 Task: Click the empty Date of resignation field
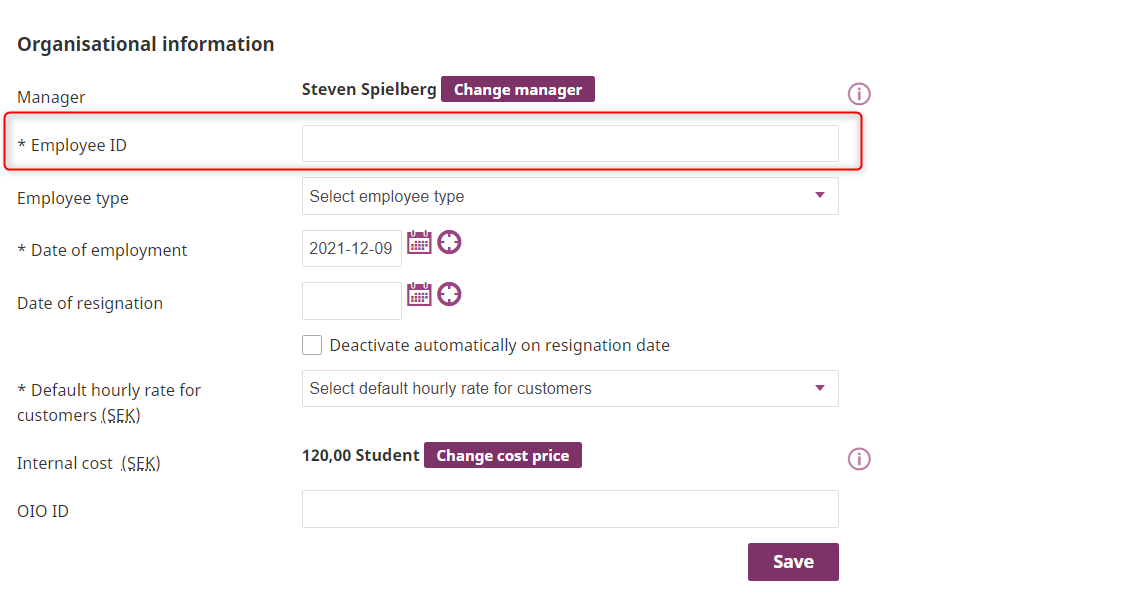tap(351, 301)
